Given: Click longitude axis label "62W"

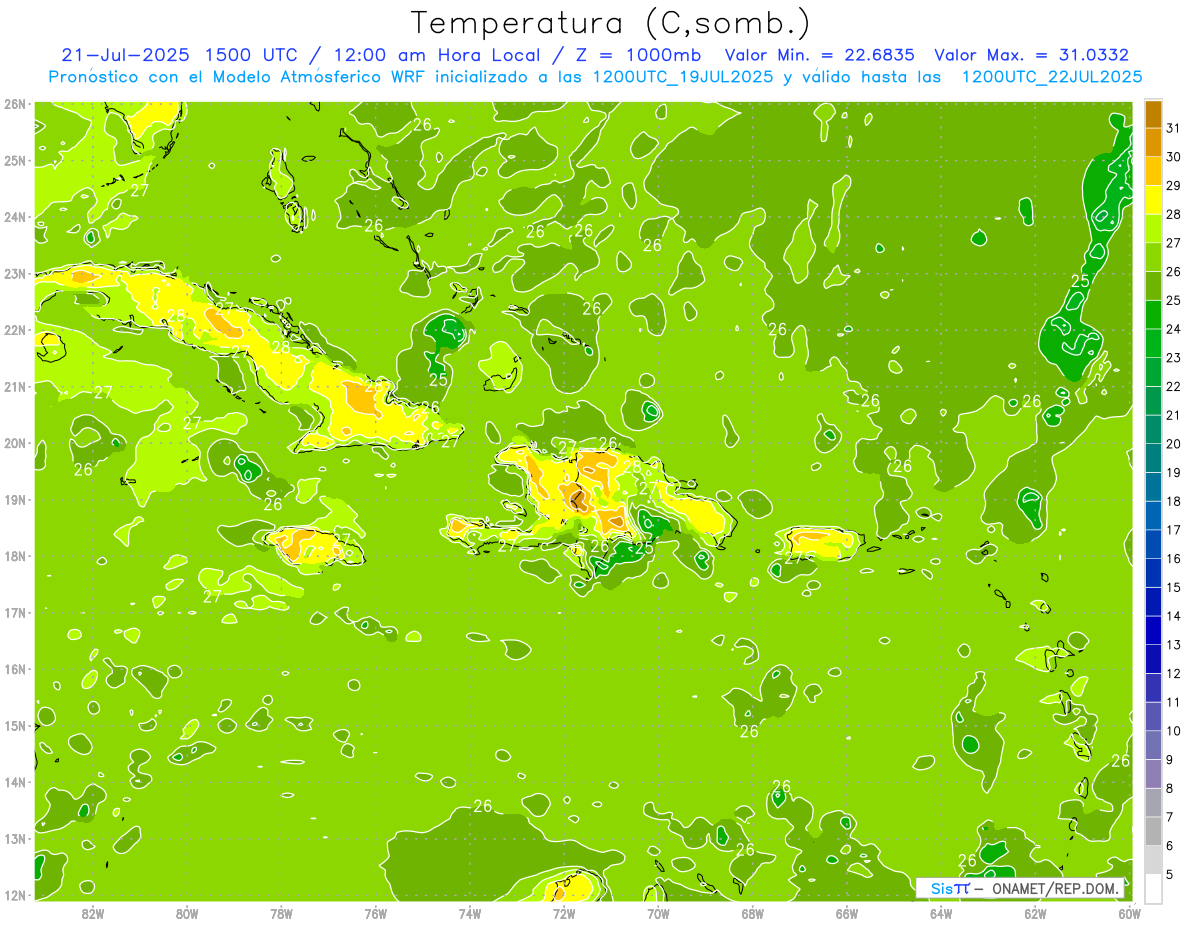Looking at the screenshot, I should [1035, 912].
